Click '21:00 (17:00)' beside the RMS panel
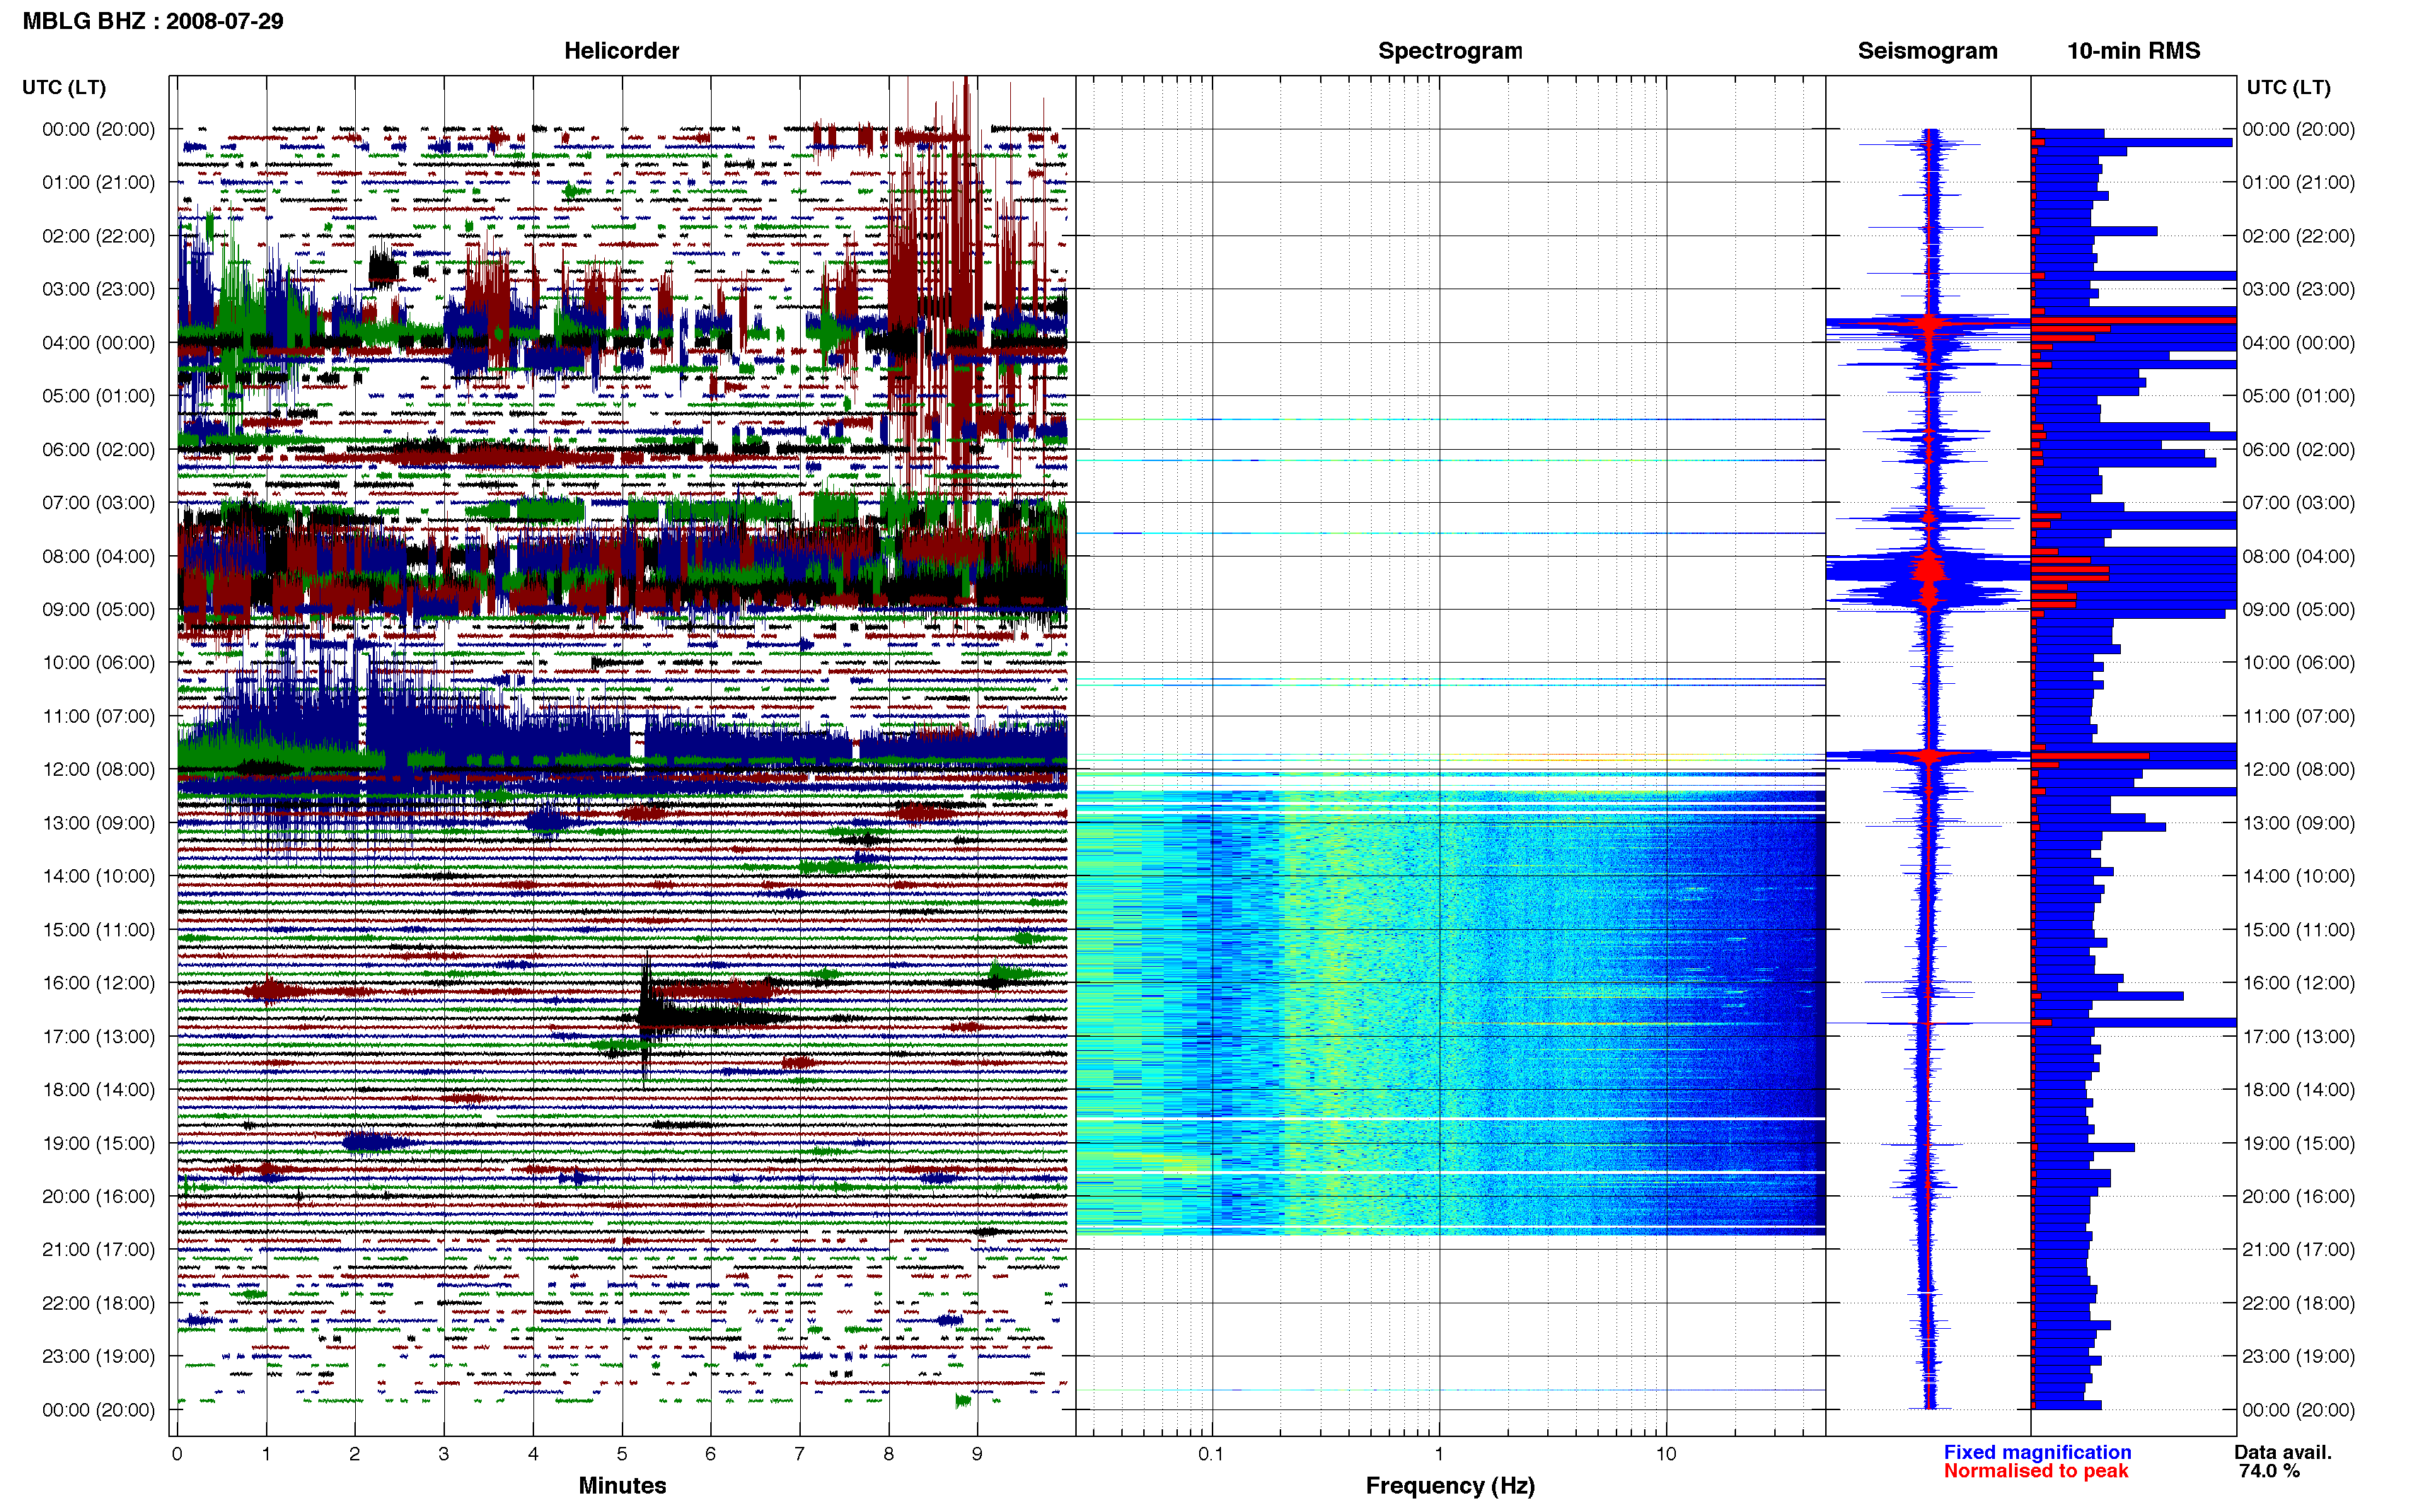 point(2298,1250)
